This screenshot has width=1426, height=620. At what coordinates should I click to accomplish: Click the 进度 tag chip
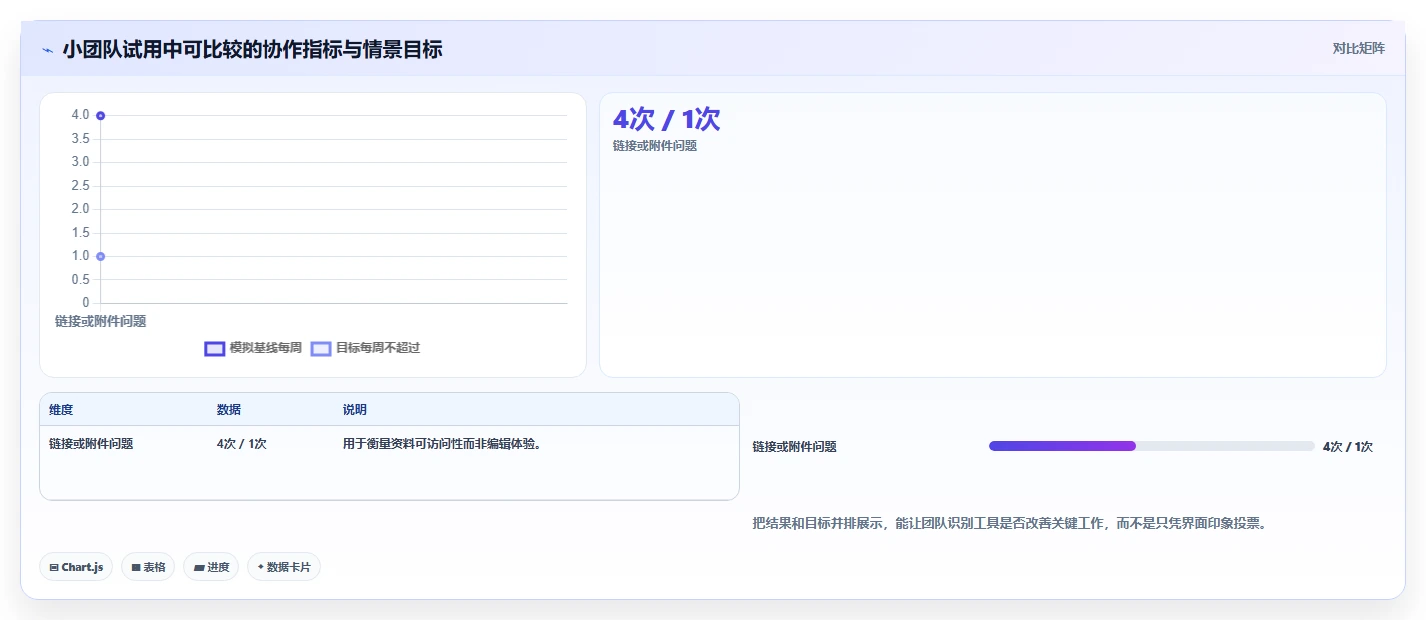tap(211, 567)
